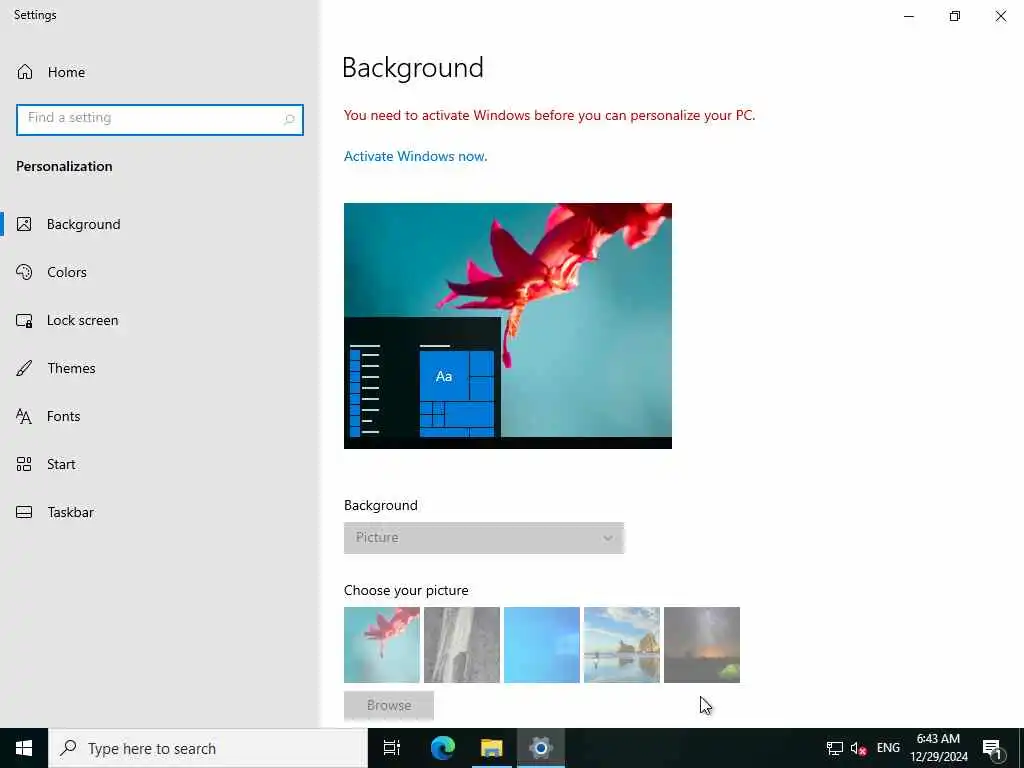Viewport: 1024px width, 768px height.
Task: Click the muted volume tray icon
Action: pyautogui.click(x=858, y=748)
